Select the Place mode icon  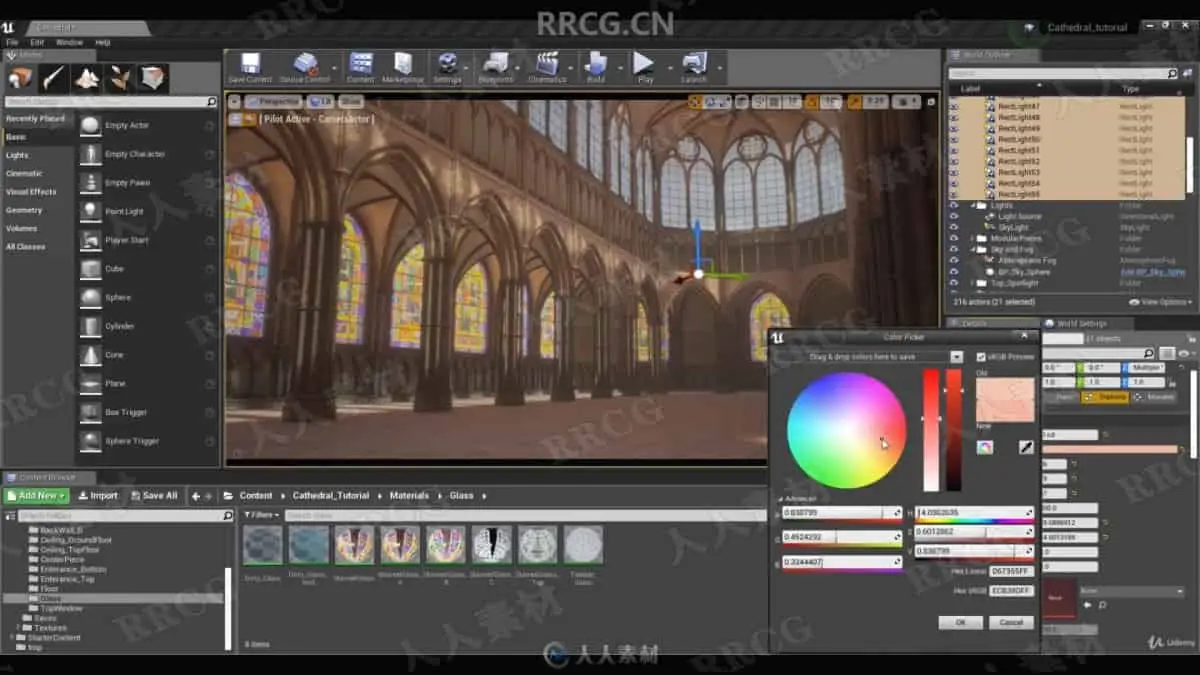coord(20,78)
